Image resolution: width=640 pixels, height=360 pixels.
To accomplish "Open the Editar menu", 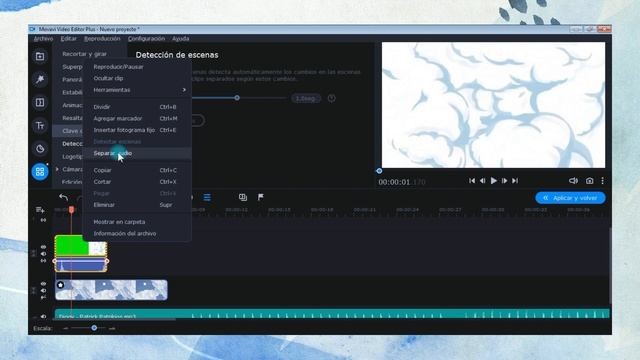I will (x=69, y=39).
